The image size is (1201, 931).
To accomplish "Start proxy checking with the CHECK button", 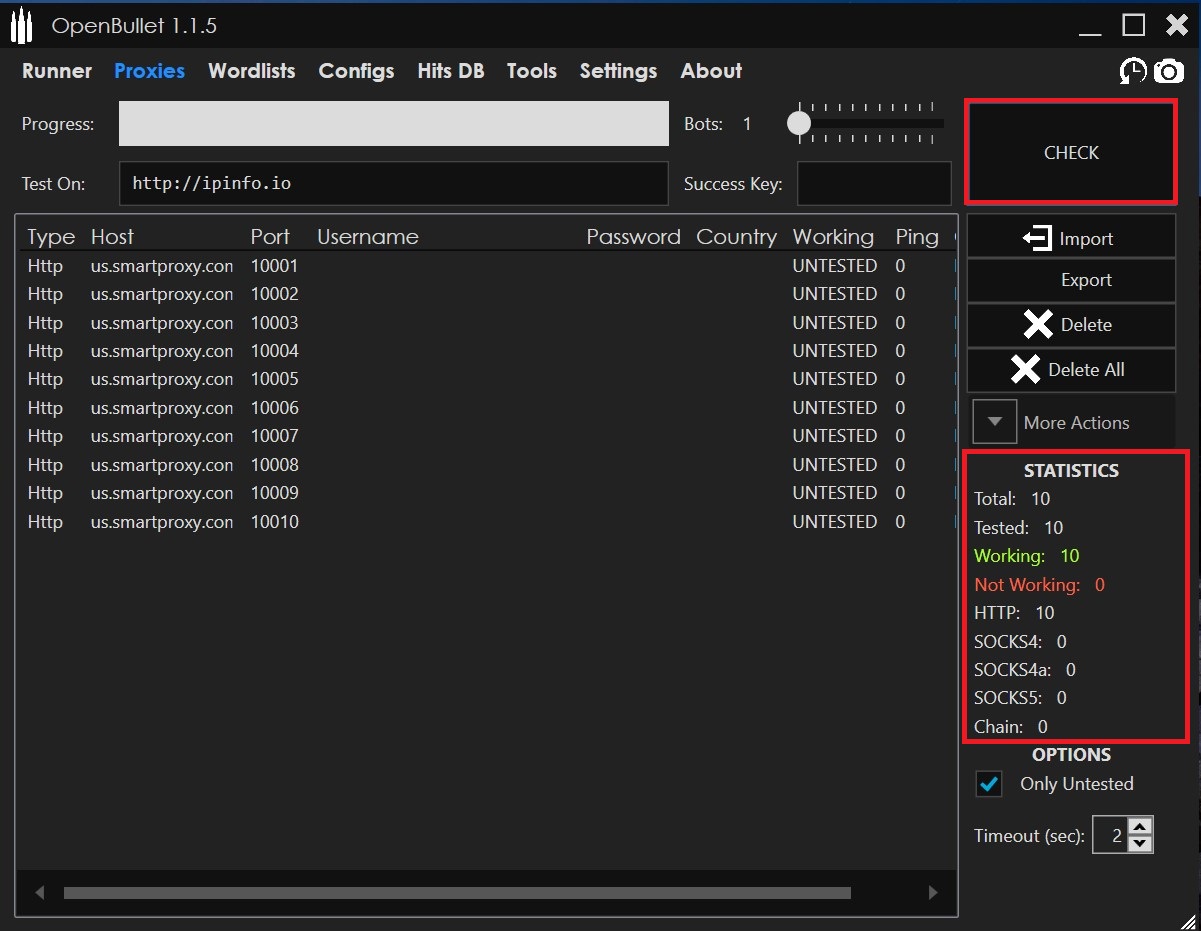I will click(1071, 152).
